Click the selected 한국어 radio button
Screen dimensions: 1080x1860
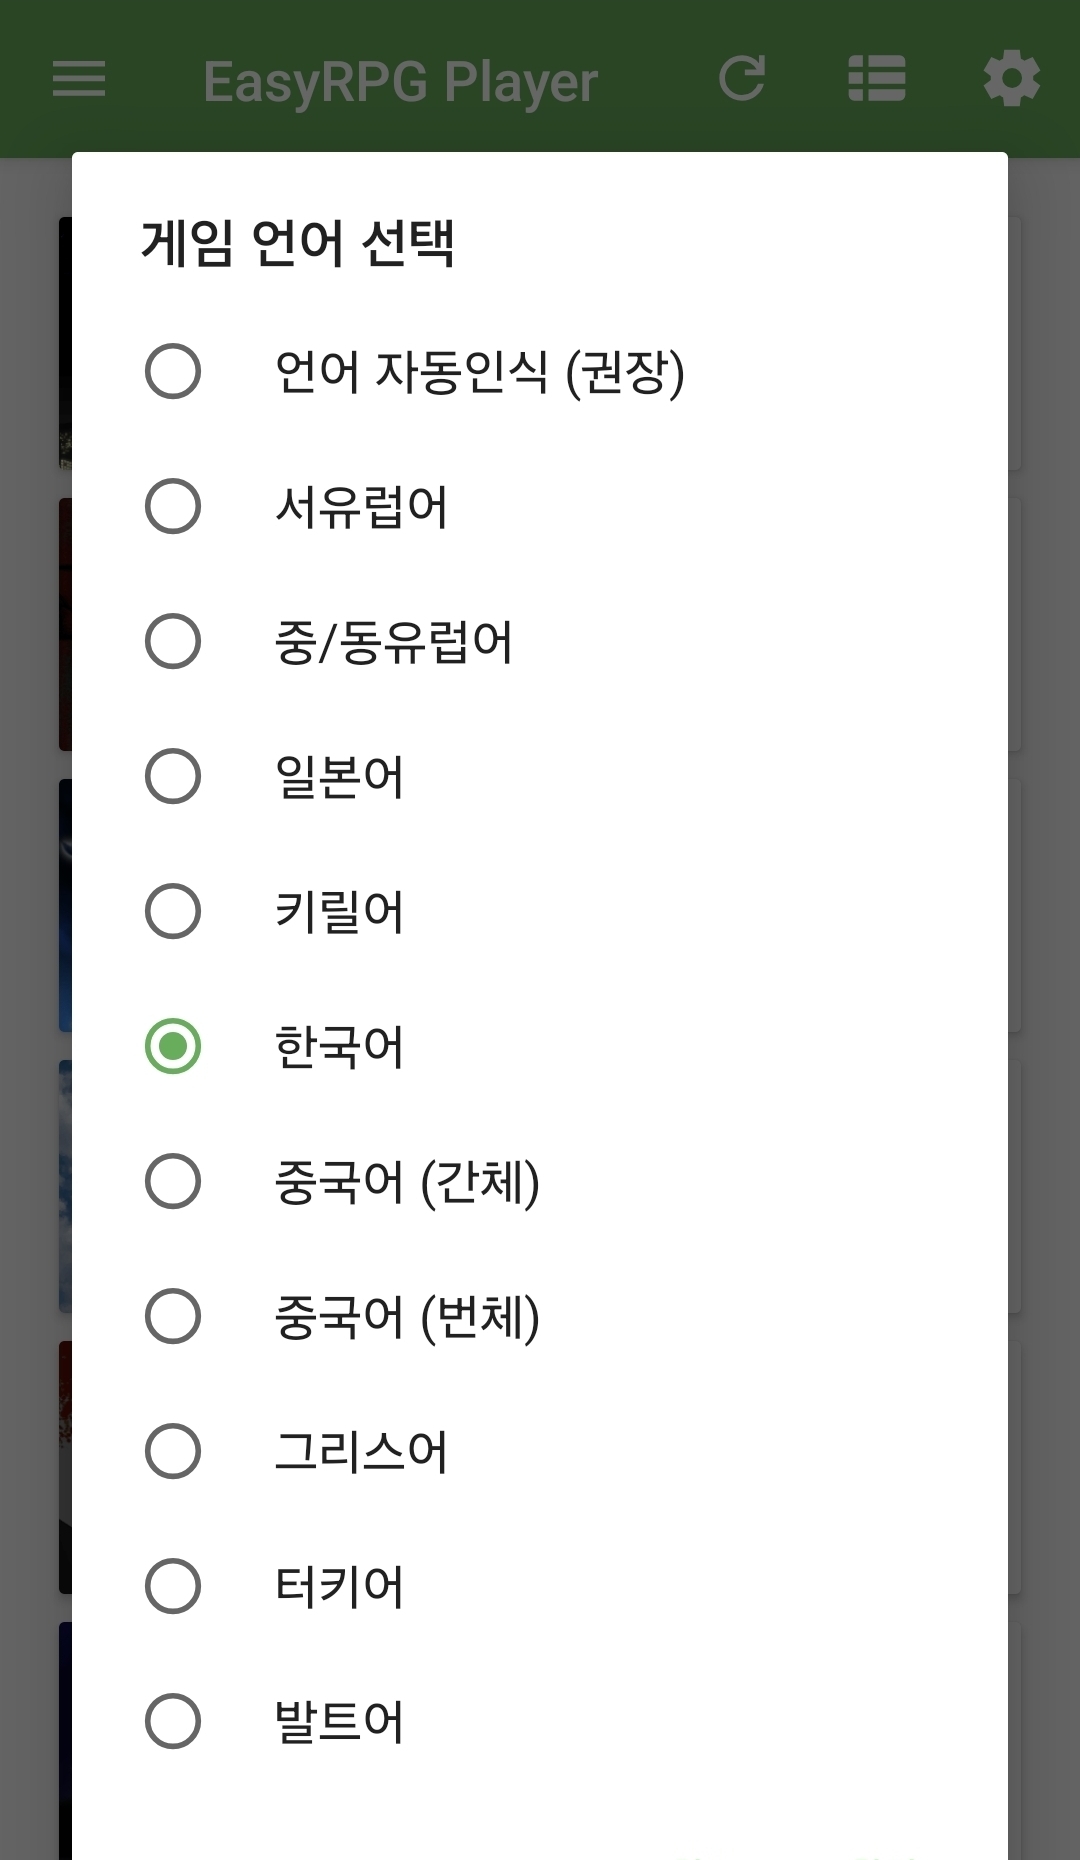(173, 1046)
